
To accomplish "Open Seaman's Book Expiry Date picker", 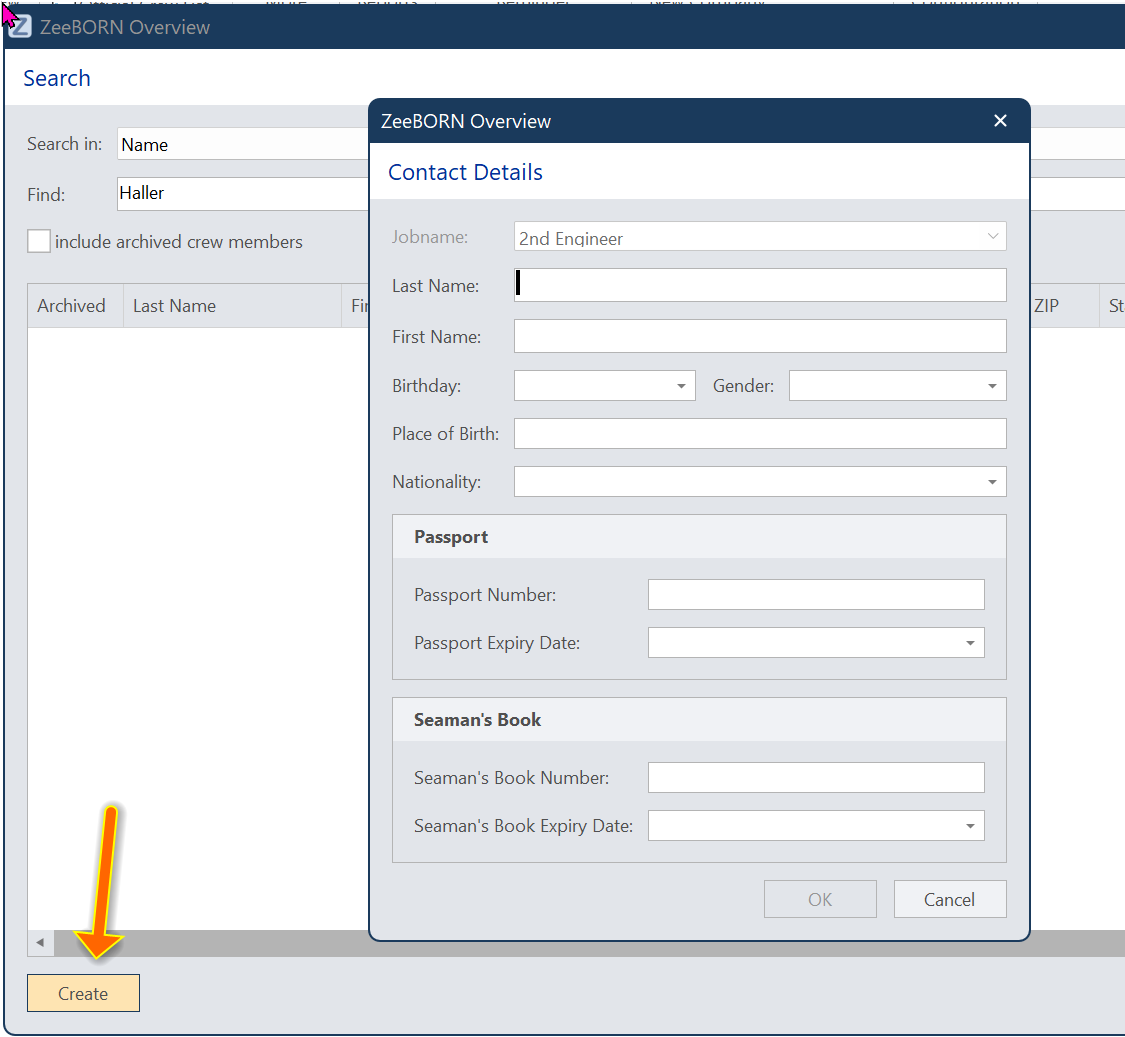I will [x=970, y=825].
